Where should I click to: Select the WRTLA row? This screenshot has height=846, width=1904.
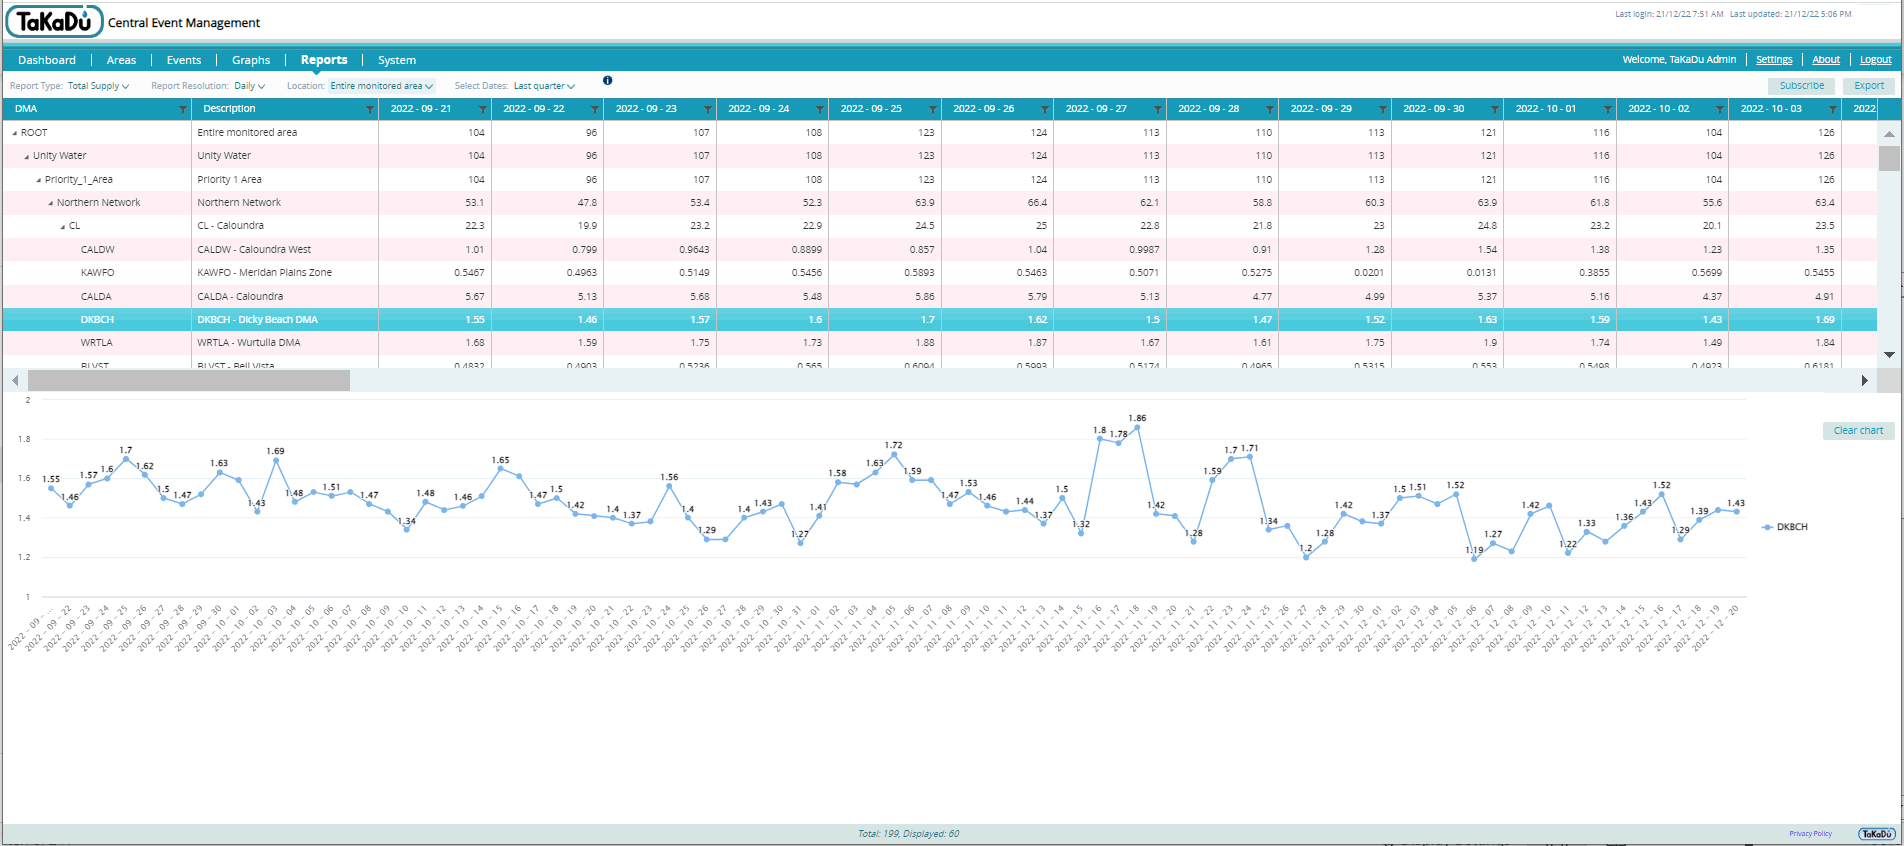[940, 343]
